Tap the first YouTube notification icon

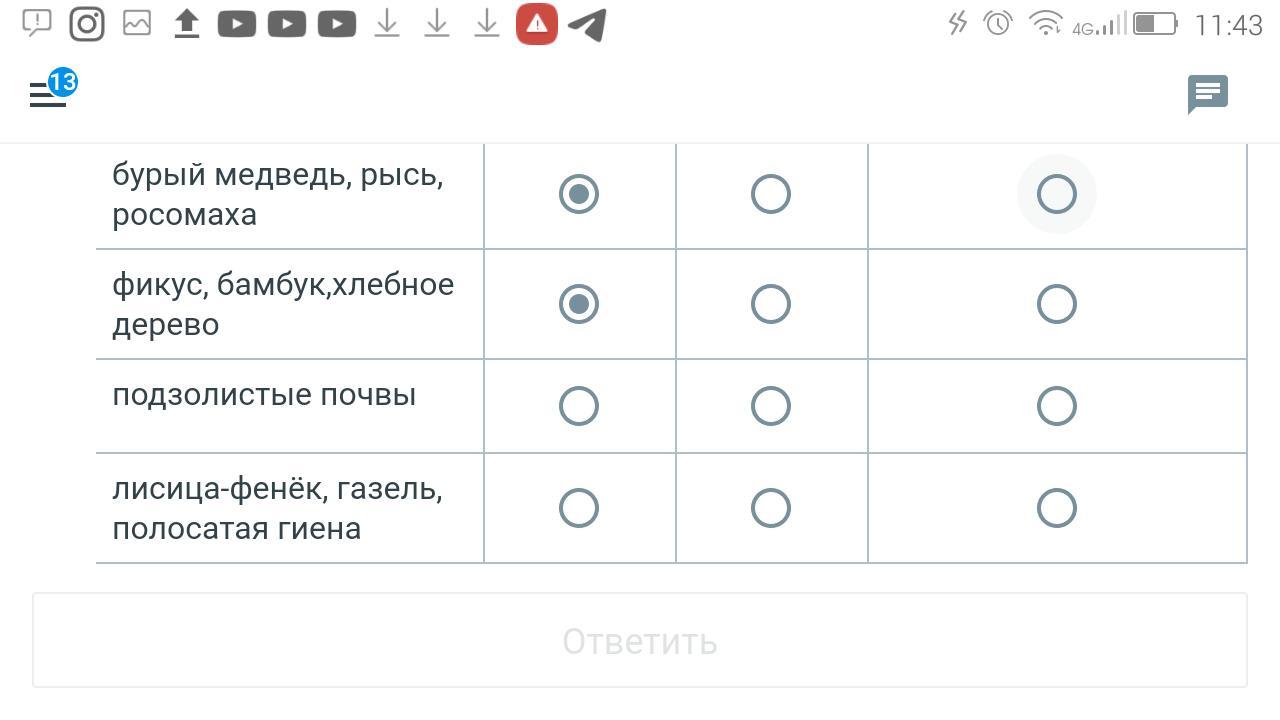(237, 24)
